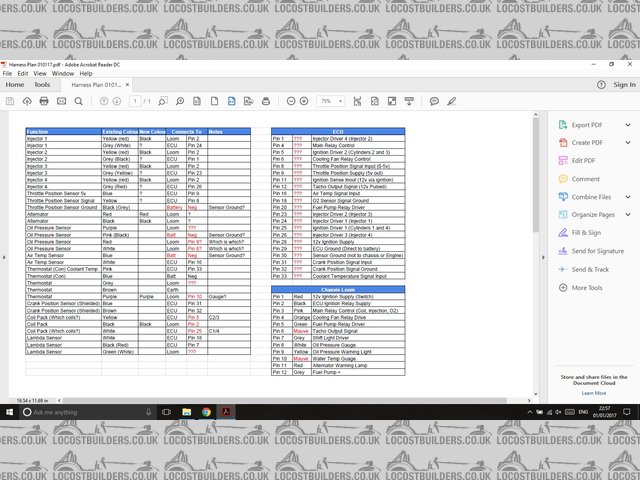640x480 pixels.
Task: Click the Print icon
Action: (x=44, y=101)
